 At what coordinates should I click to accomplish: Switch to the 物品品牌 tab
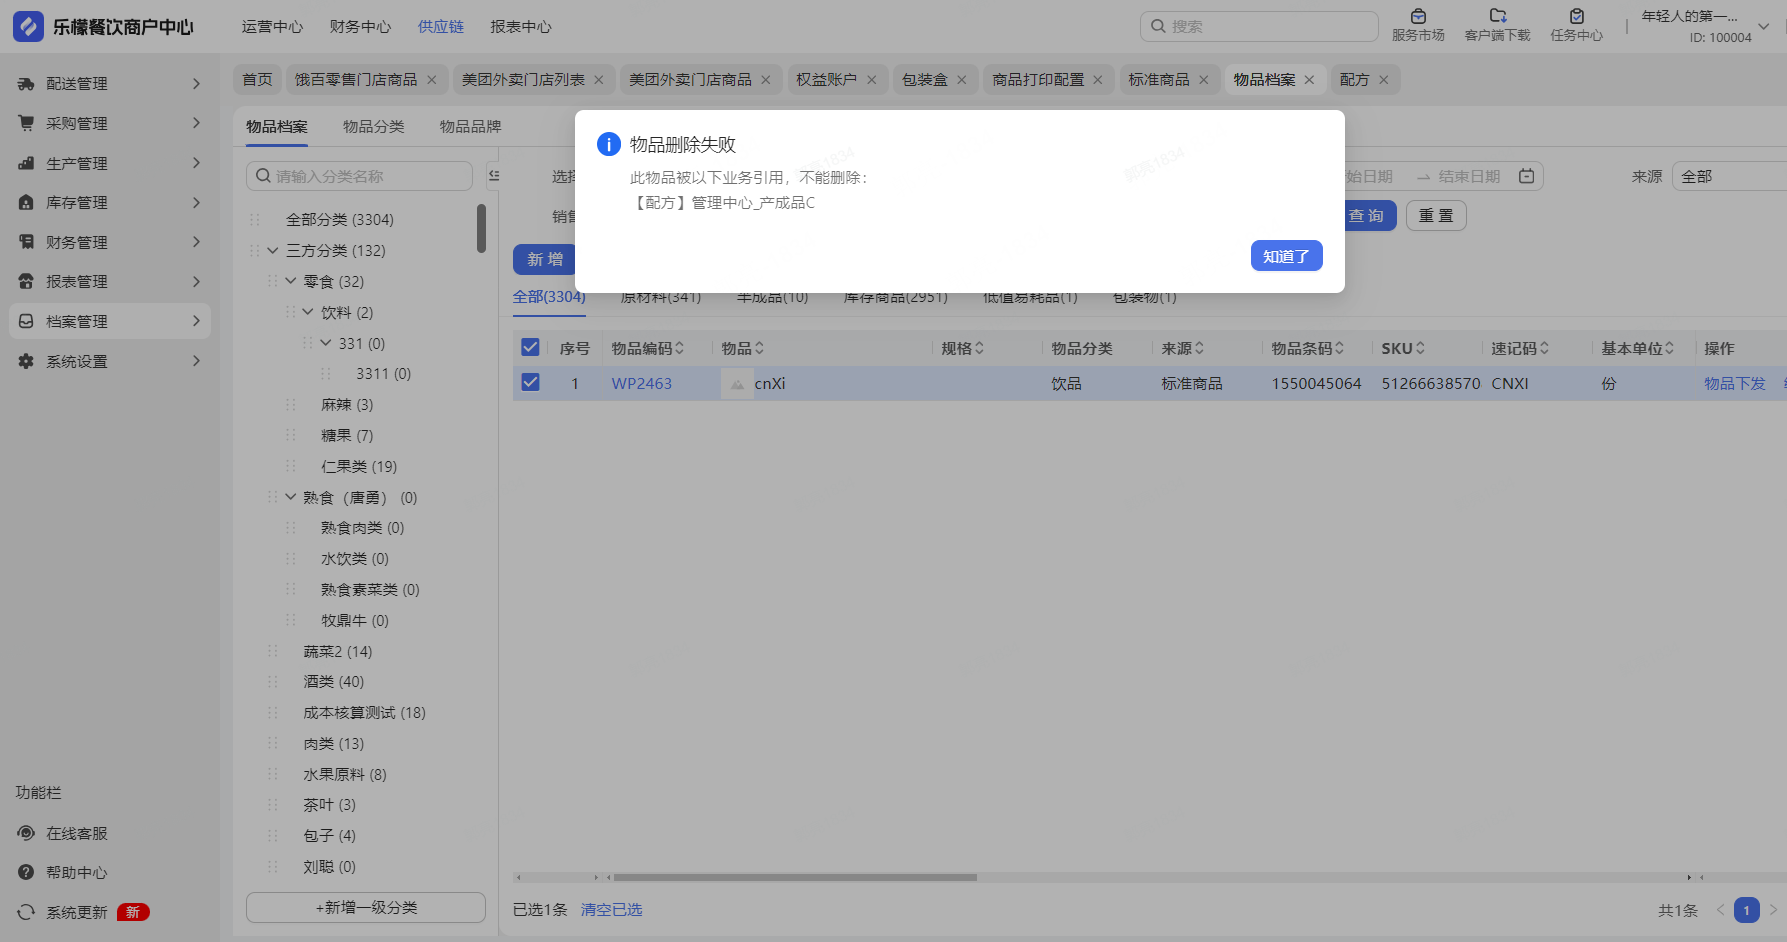pos(470,126)
